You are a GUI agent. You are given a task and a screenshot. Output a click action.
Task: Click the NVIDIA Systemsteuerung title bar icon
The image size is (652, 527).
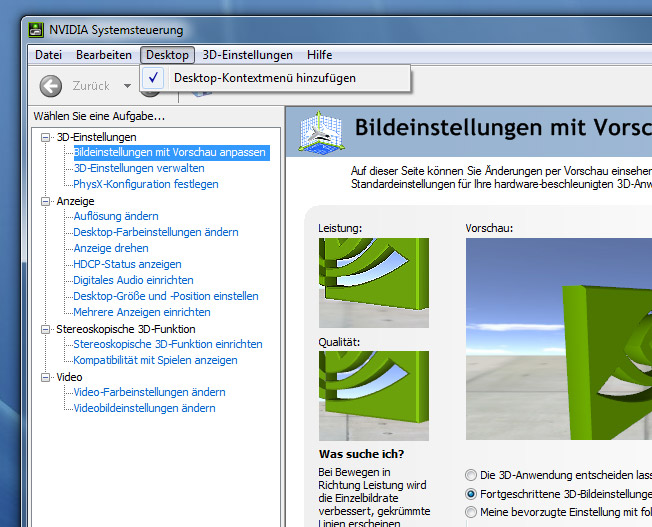point(36,30)
